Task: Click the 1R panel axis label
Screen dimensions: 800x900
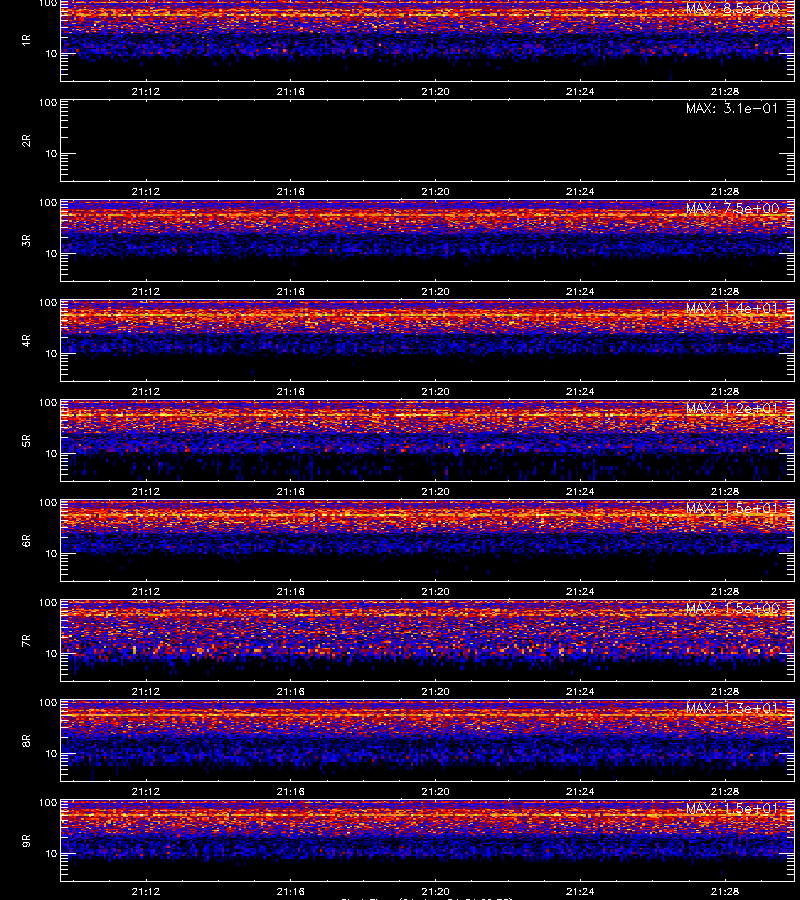Action: click(x=26, y=40)
